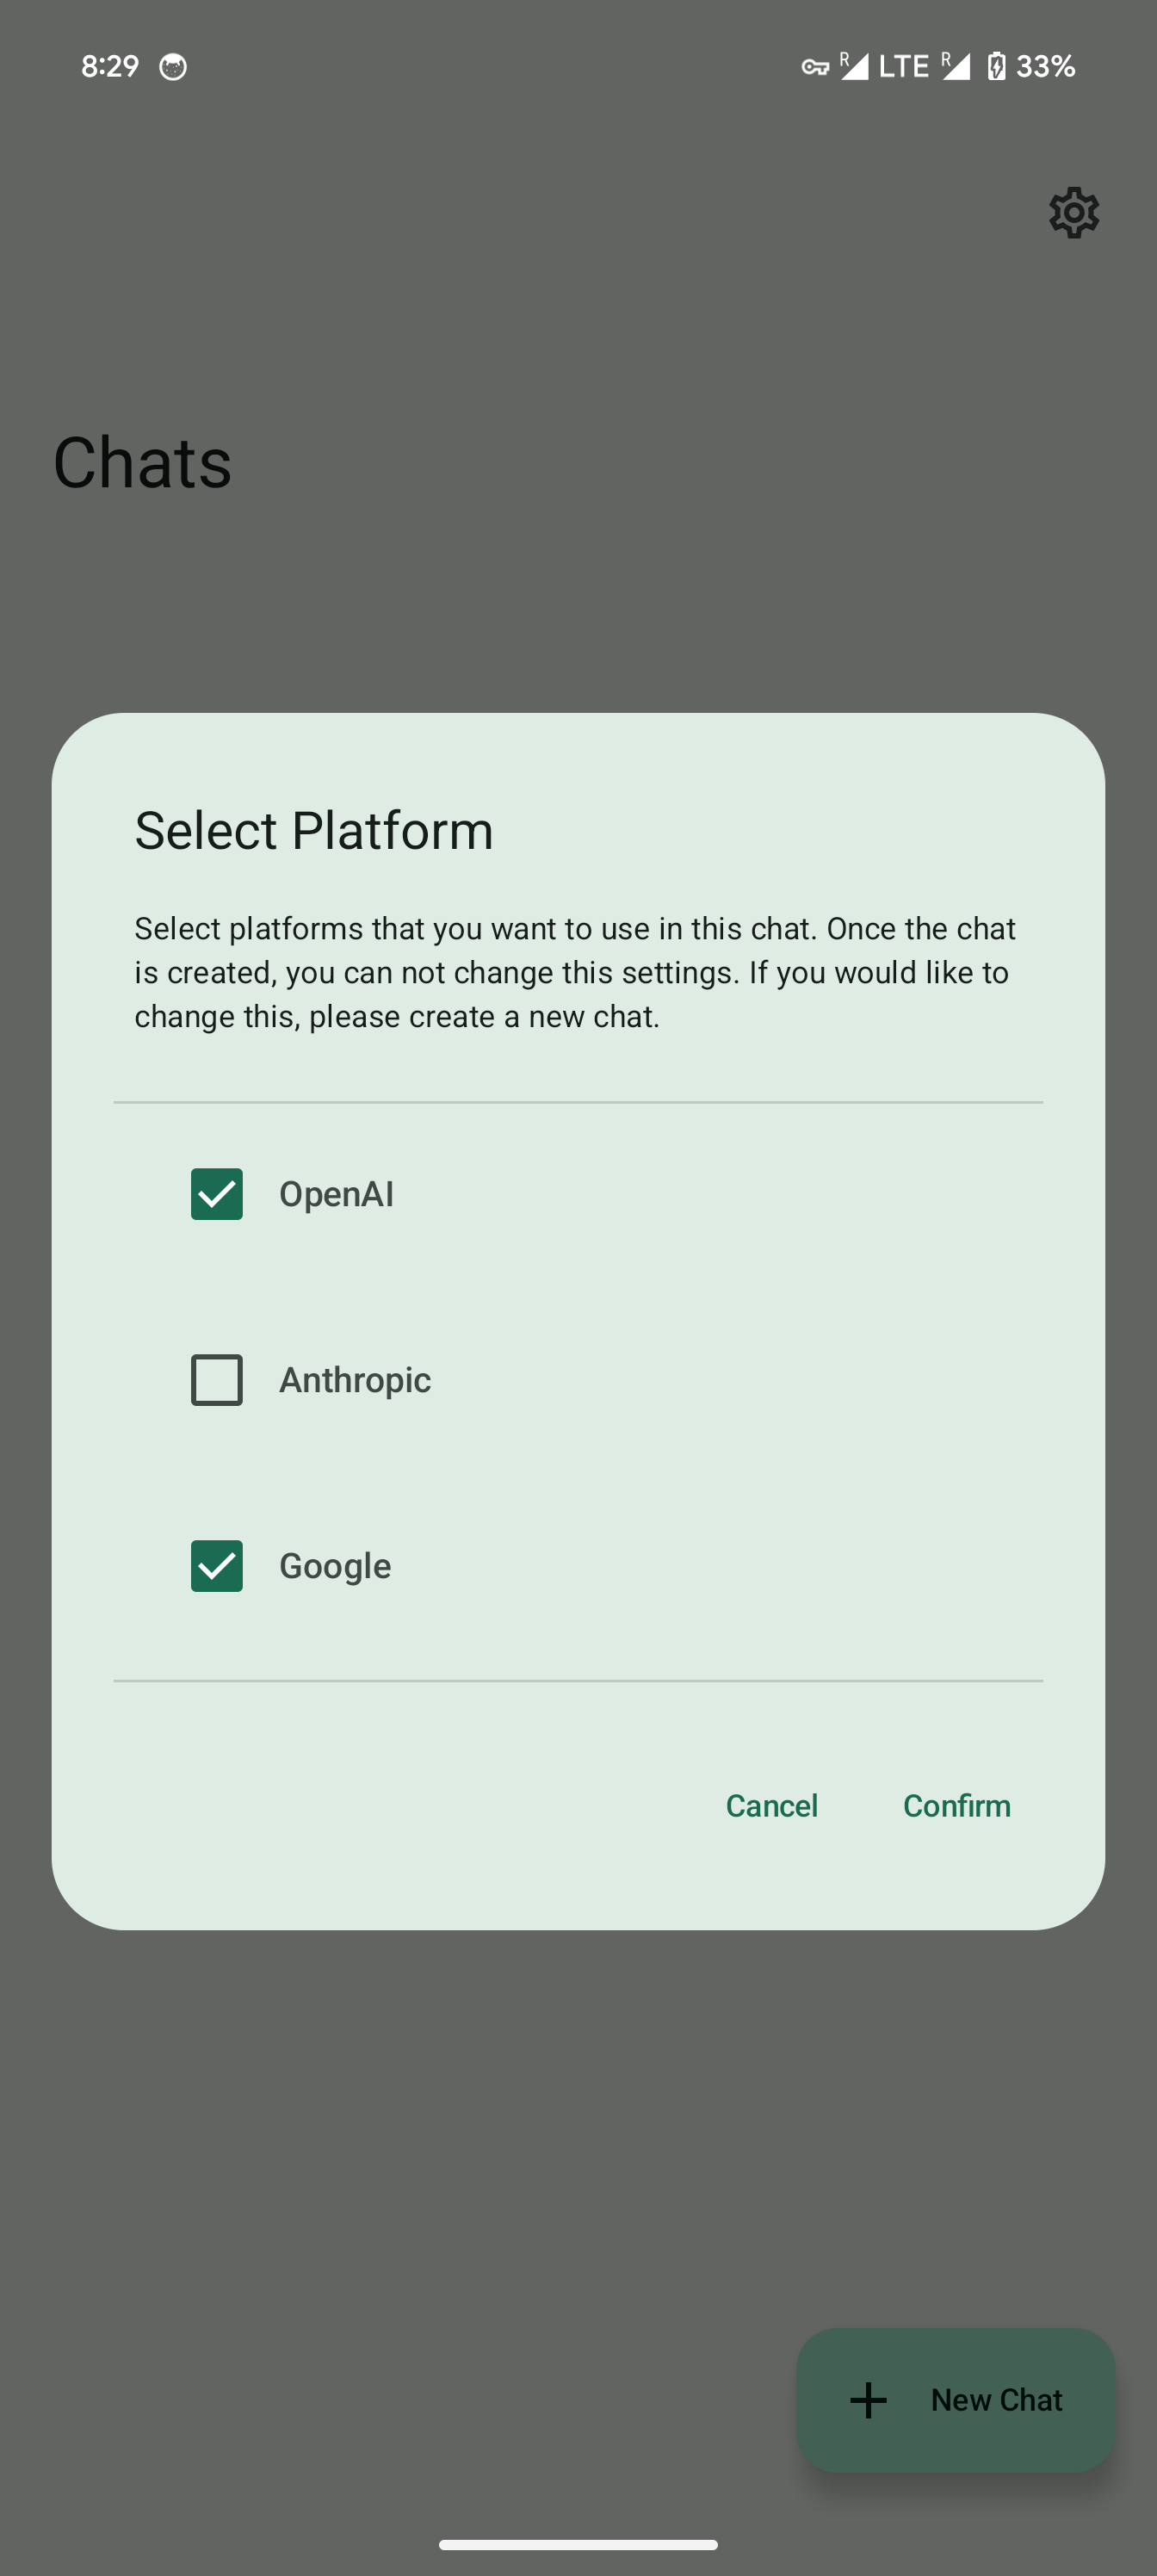Tap the plus icon on New Chat
This screenshot has height=2576, width=1157.
pos(868,2399)
